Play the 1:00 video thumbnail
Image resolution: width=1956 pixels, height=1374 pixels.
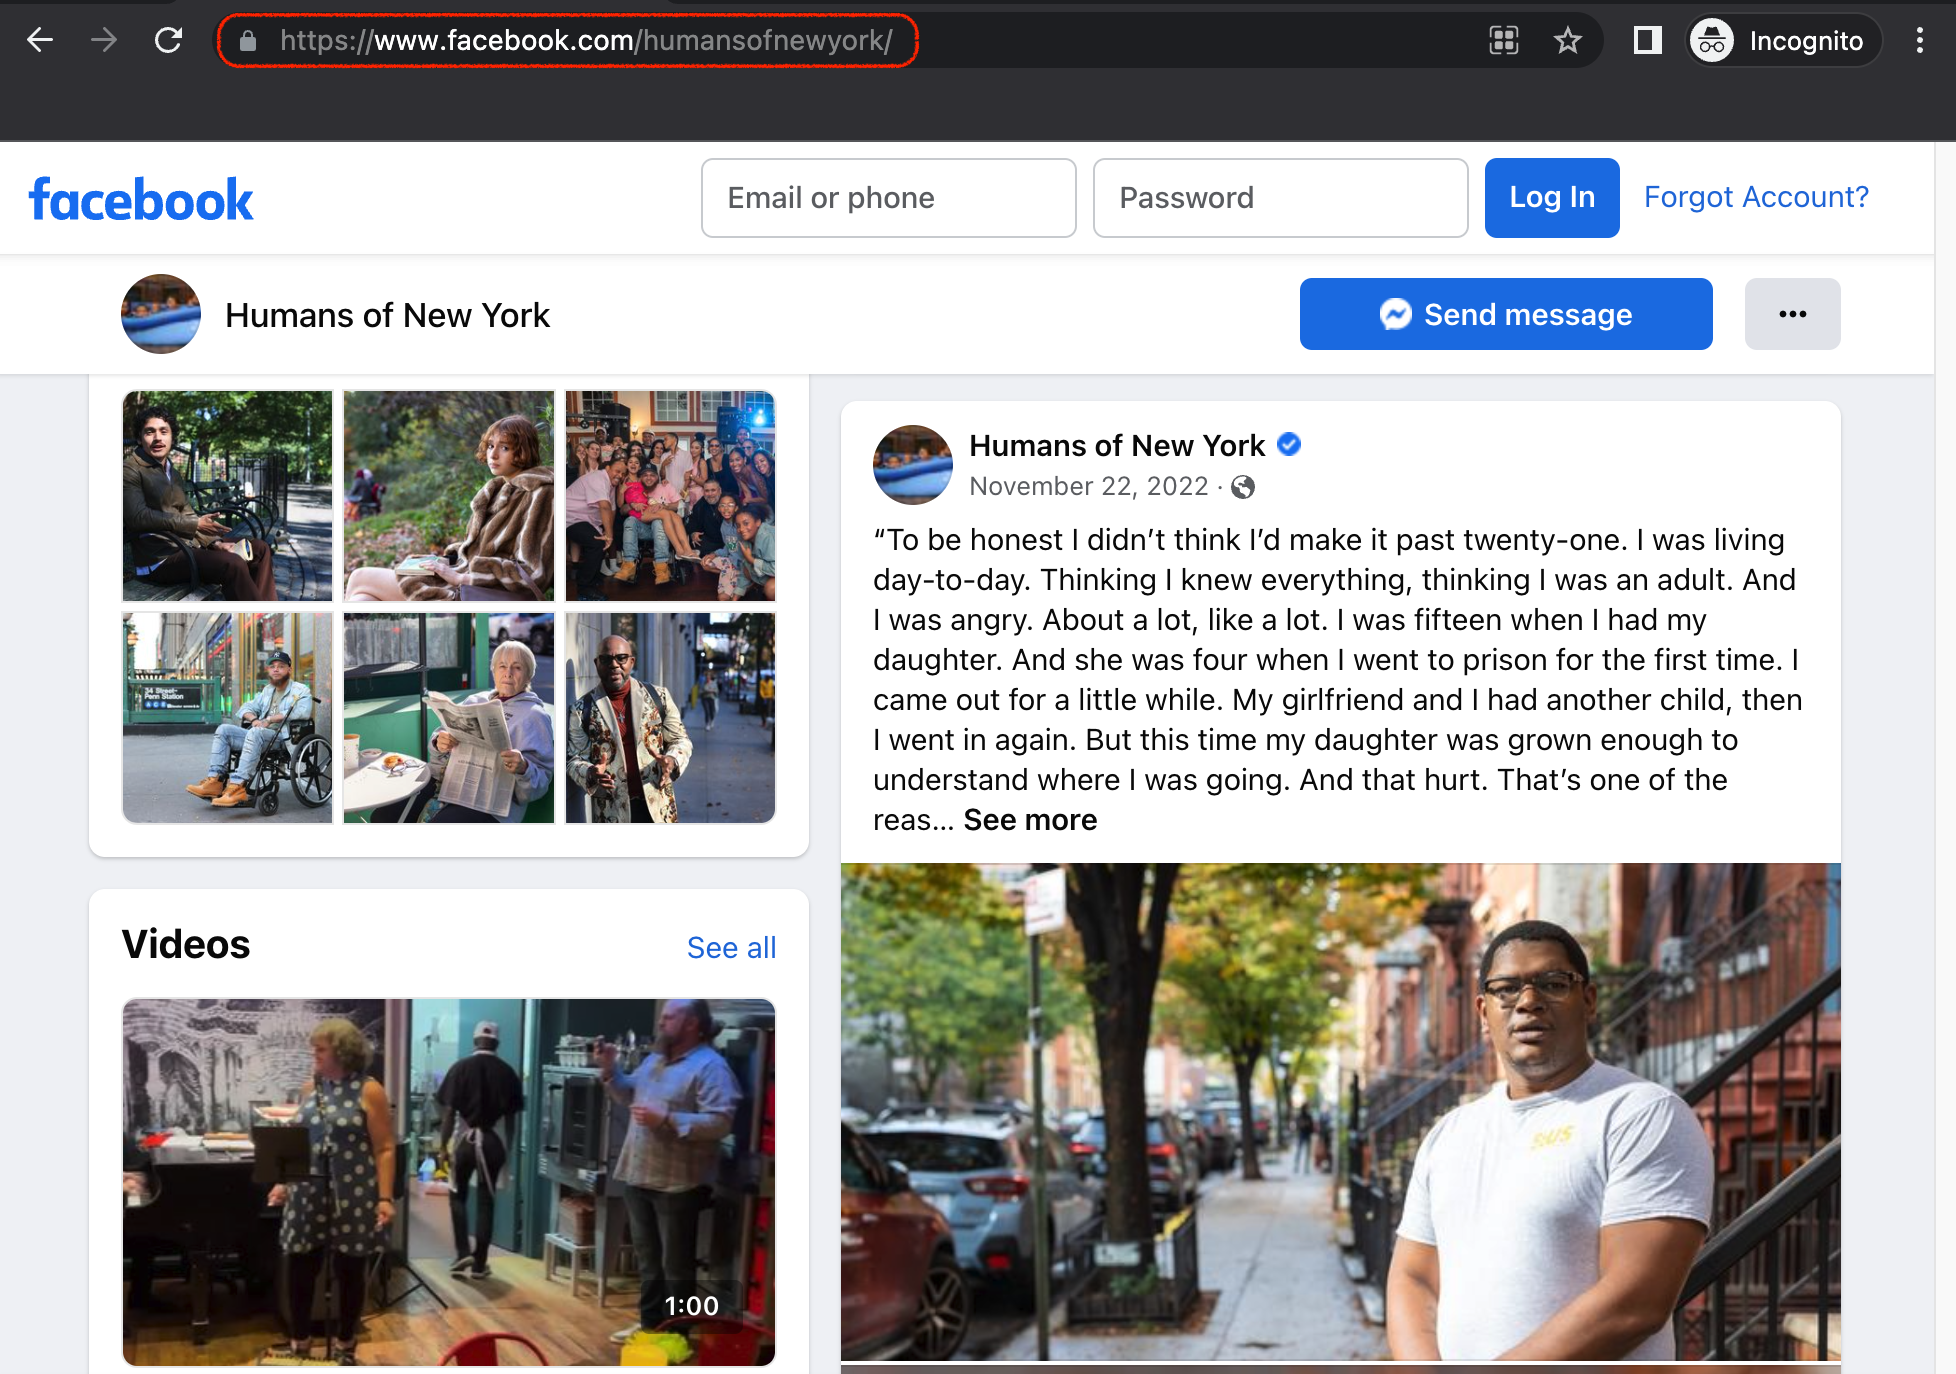tap(449, 1182)
